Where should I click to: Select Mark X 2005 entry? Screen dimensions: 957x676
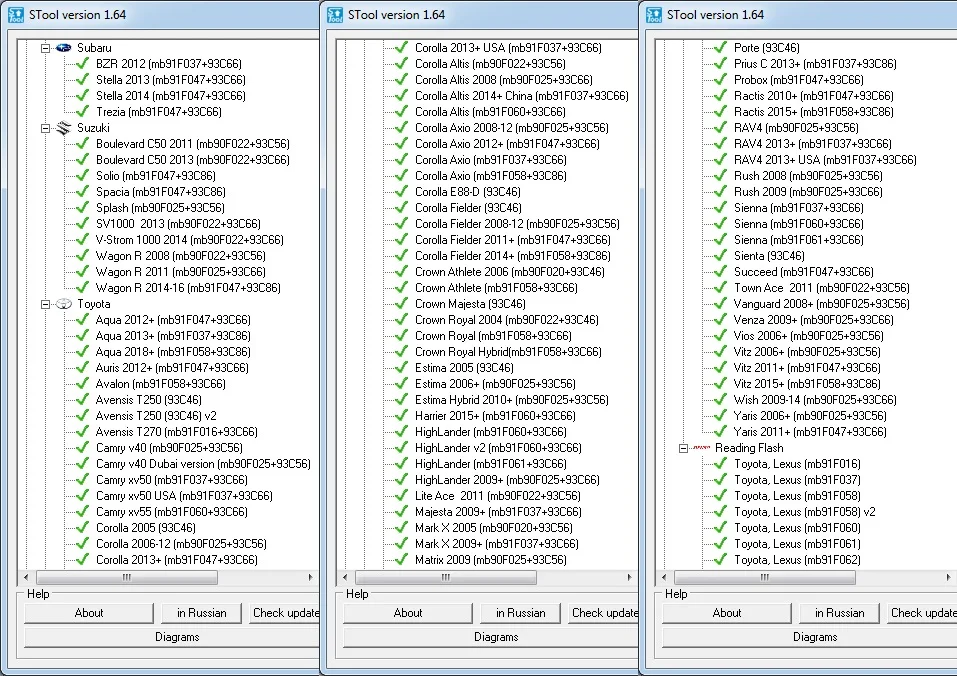coord(493,528)
